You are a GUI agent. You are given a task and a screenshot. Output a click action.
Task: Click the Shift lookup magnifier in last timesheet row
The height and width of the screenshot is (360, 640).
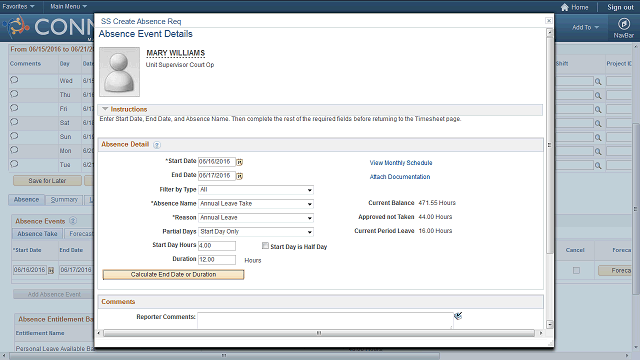coord(598,165)
